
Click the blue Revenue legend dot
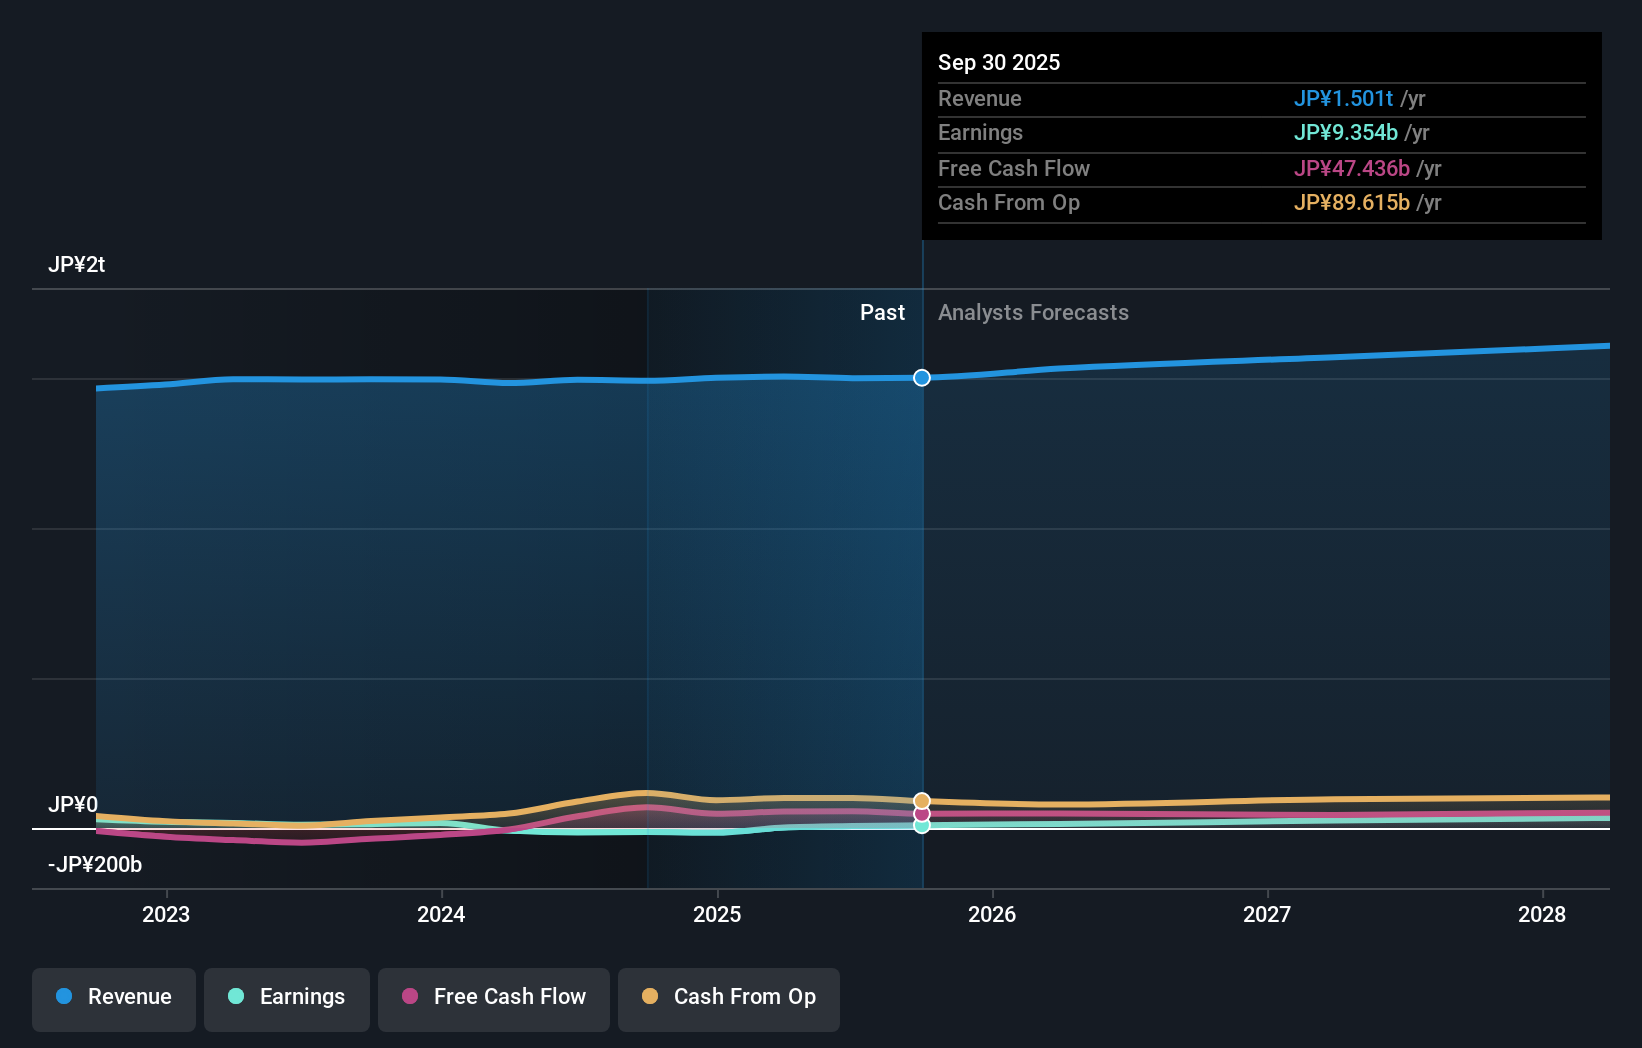(x=64, y=997)
